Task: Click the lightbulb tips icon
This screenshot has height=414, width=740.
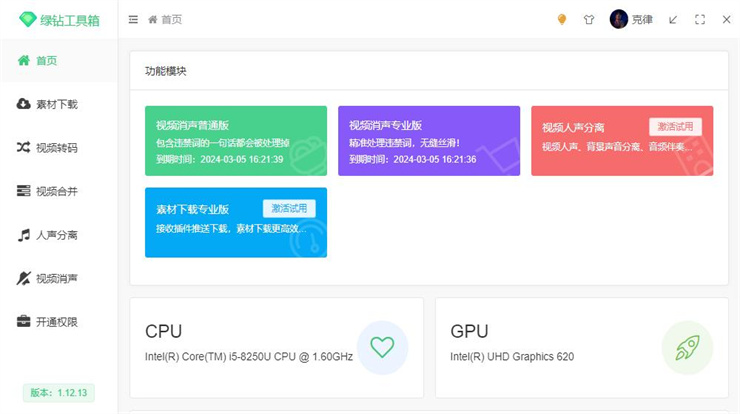Action: pyautogui.click(x=562, y=19)
